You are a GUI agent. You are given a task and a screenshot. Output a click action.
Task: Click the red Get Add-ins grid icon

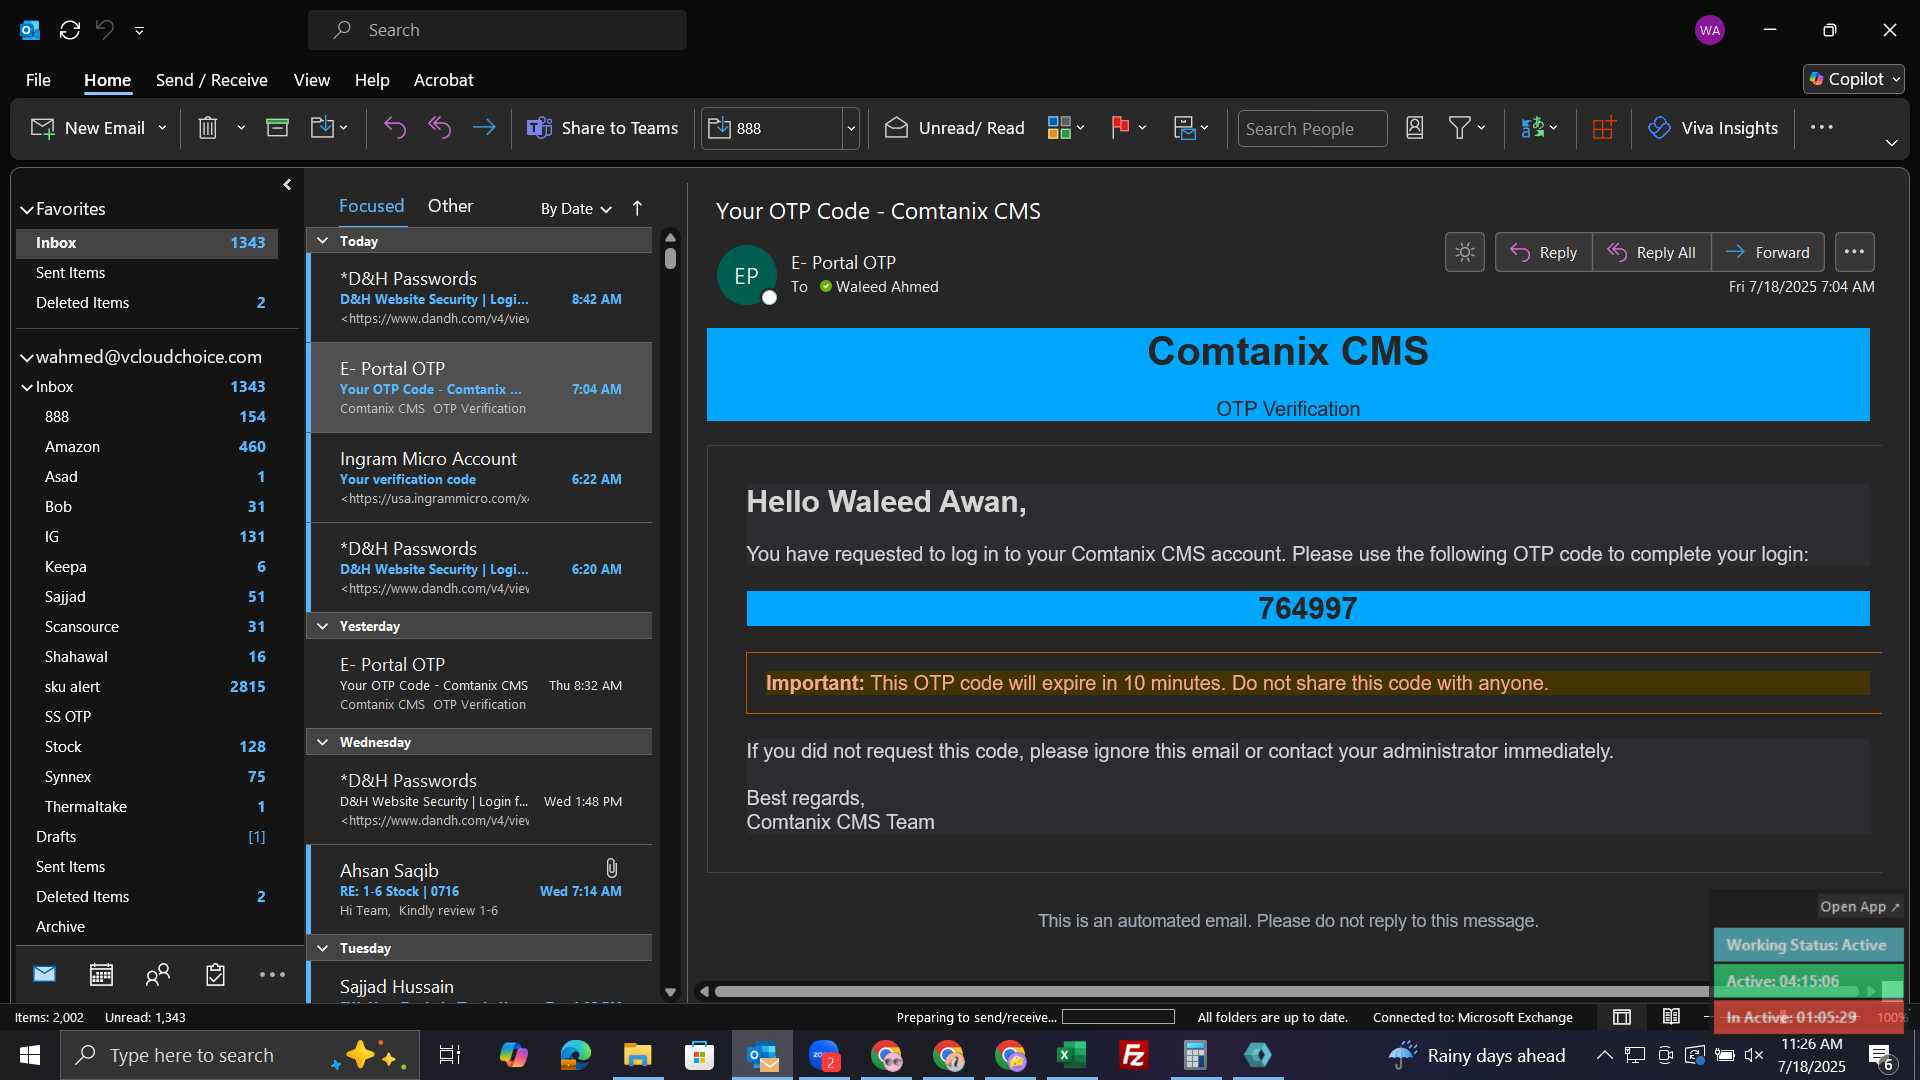click(1604, 128)
